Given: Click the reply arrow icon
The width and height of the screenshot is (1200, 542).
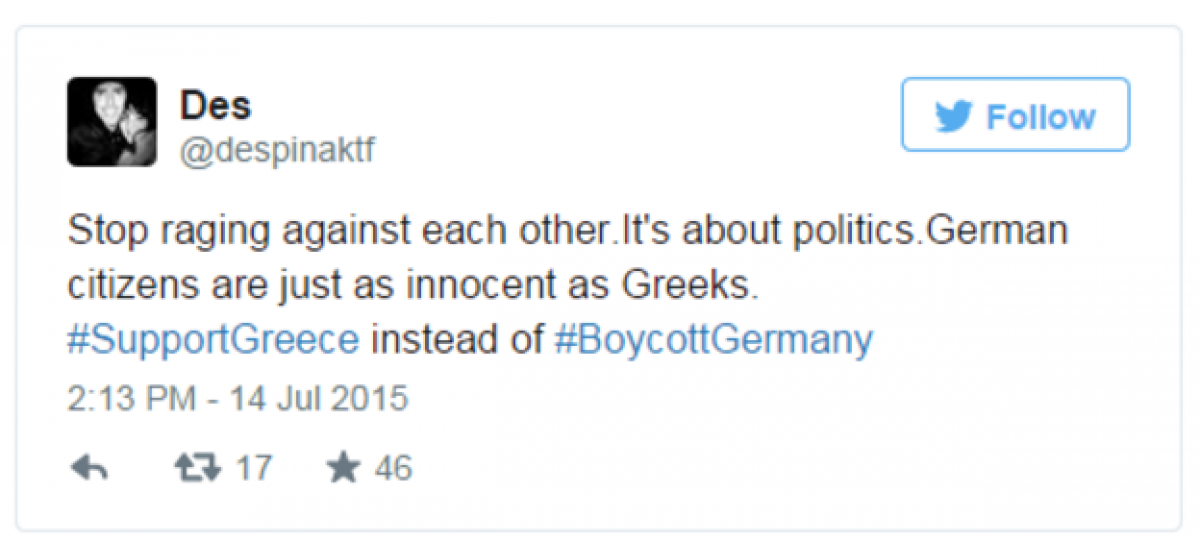Looking at the screenshot, I should point(90,468).
